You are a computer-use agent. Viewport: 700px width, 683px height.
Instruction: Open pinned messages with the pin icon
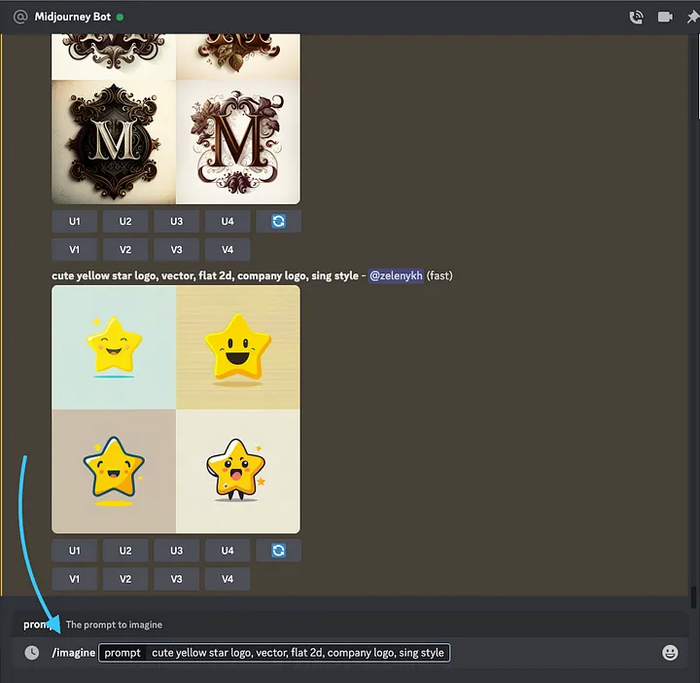(693, 17)
